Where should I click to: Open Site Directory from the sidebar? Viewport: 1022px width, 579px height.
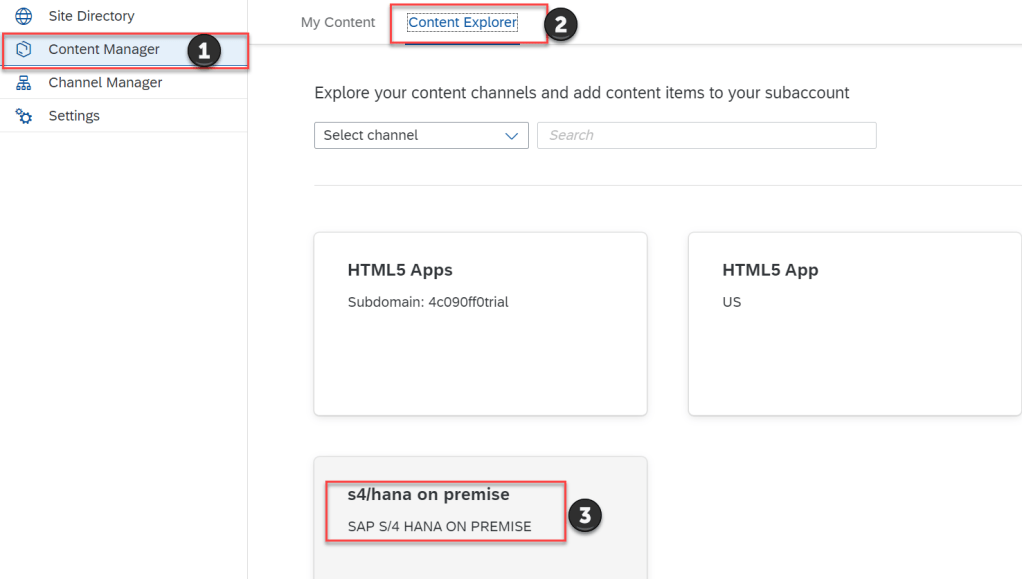point(91,16)
